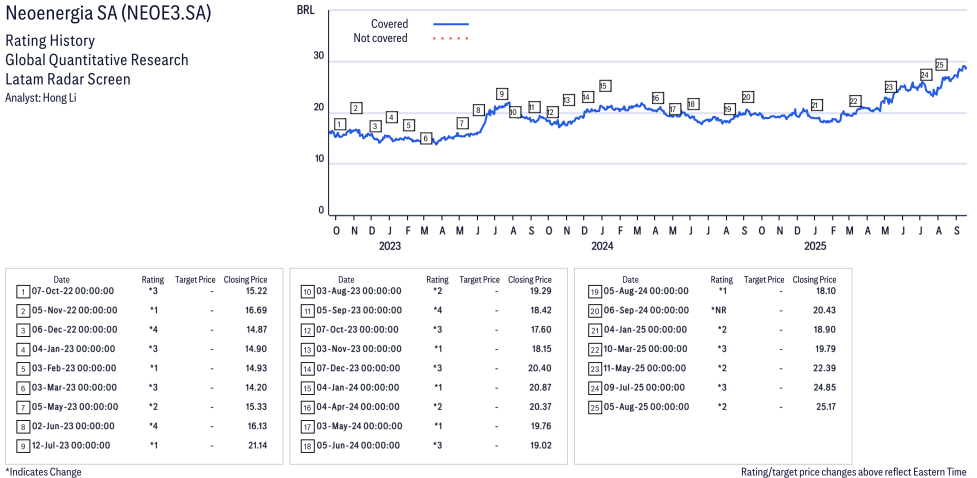Viewport: 977px width, 478px height.
Task: Click chart marker 15 above the price line
Action: pyautogui.click(x=604, y=86)
